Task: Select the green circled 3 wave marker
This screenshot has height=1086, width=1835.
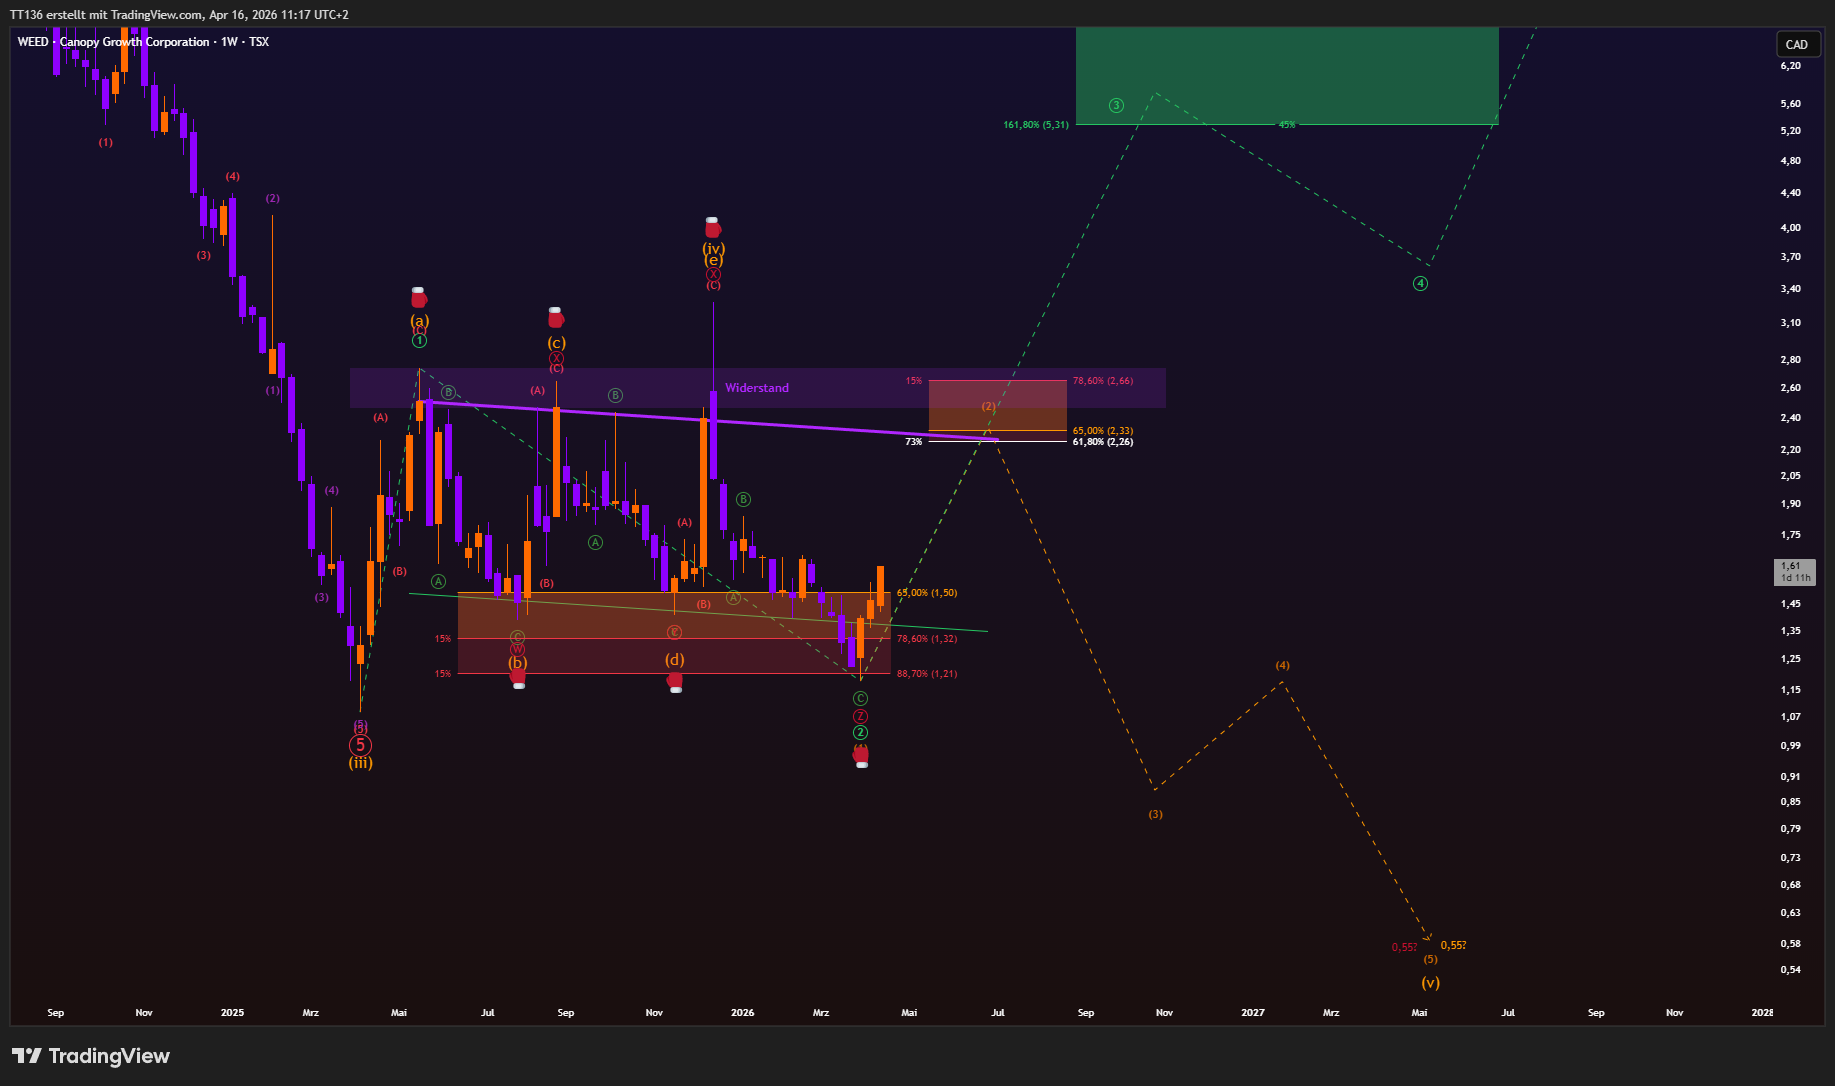Action: click(1116, 105)
